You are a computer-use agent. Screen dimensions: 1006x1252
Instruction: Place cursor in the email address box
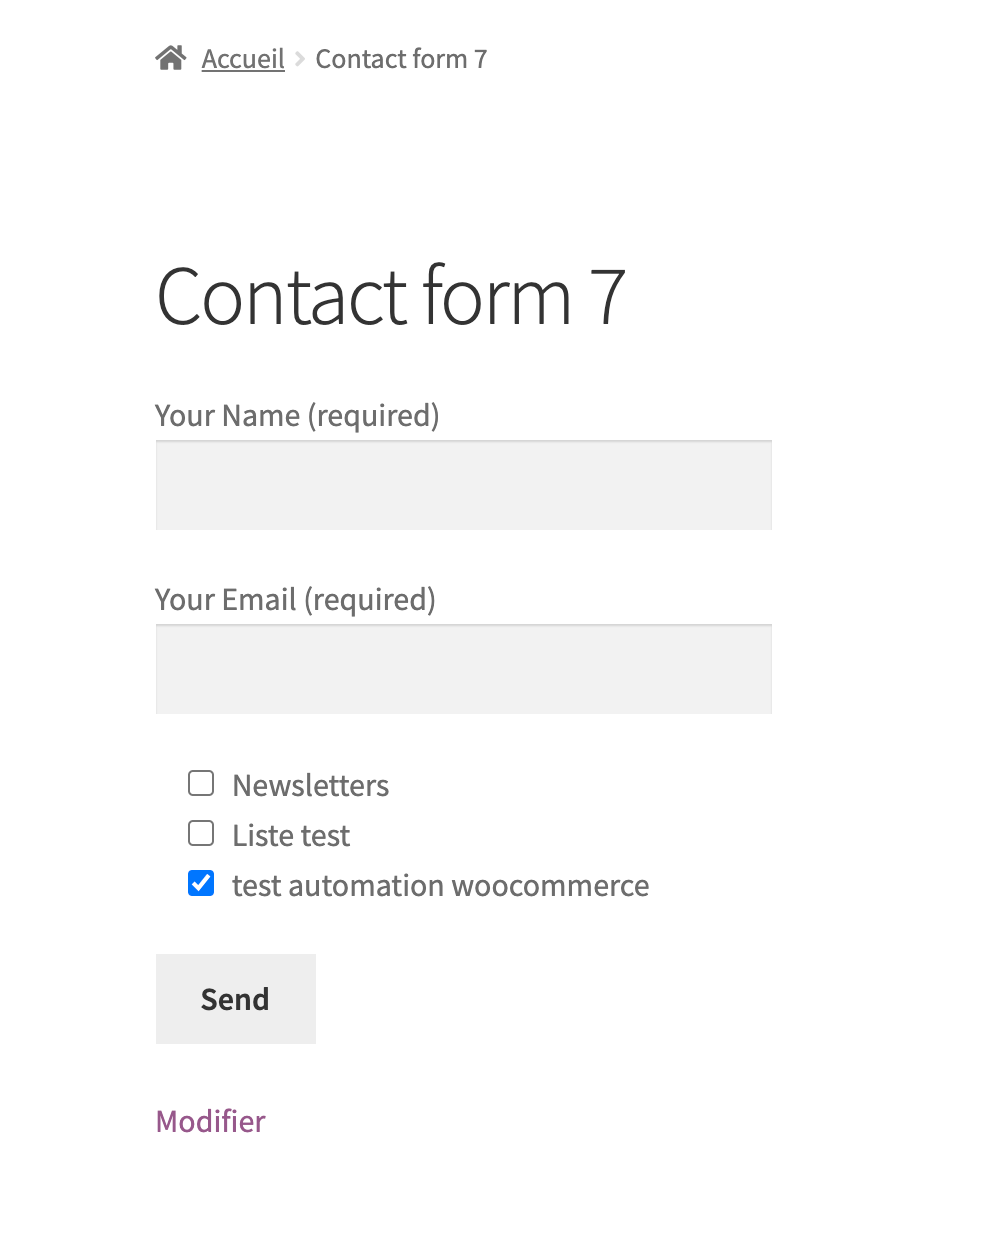pos(464,669)
